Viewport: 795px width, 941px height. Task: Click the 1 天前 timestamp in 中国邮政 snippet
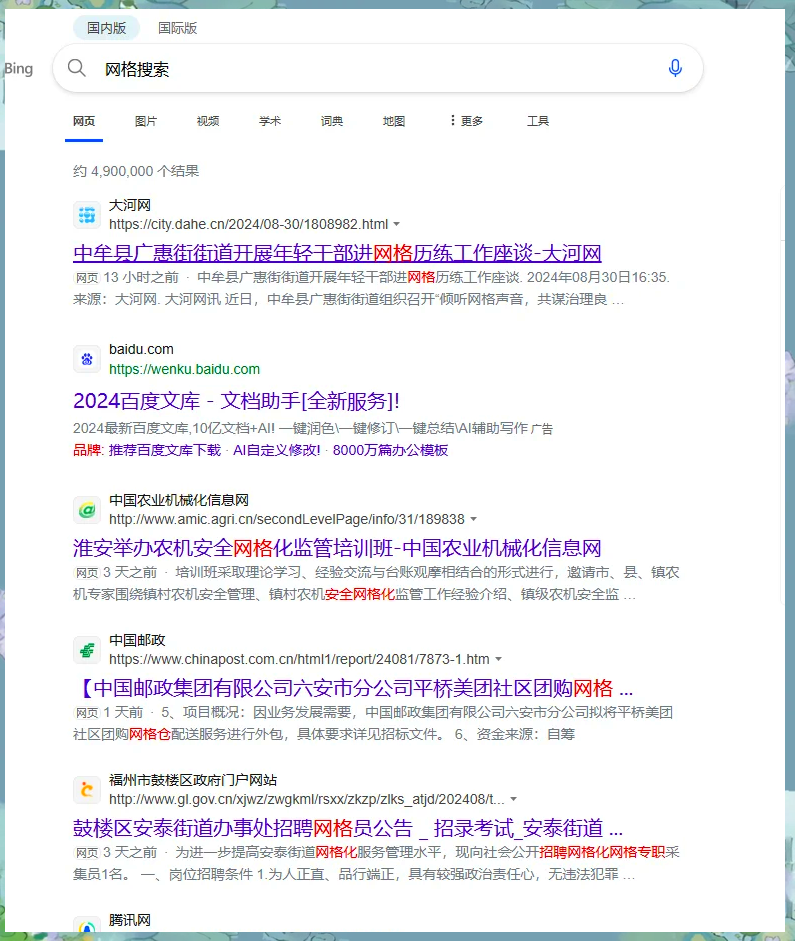(x=123, y=712)
